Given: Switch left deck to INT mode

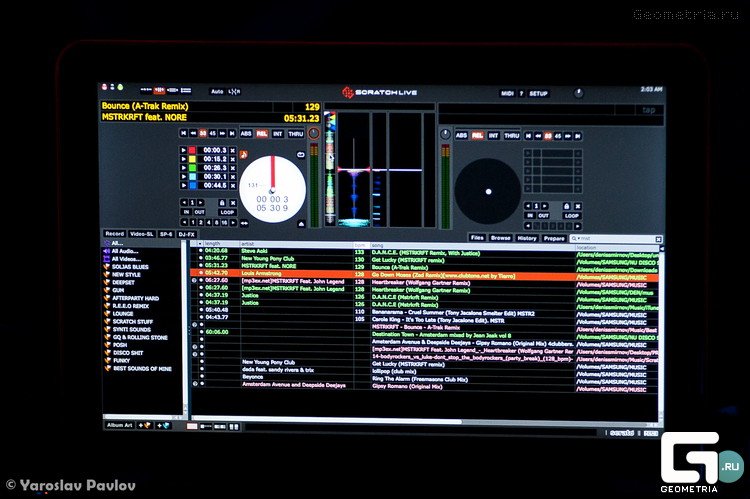Looking at the screenshot, I should [278, 133].
